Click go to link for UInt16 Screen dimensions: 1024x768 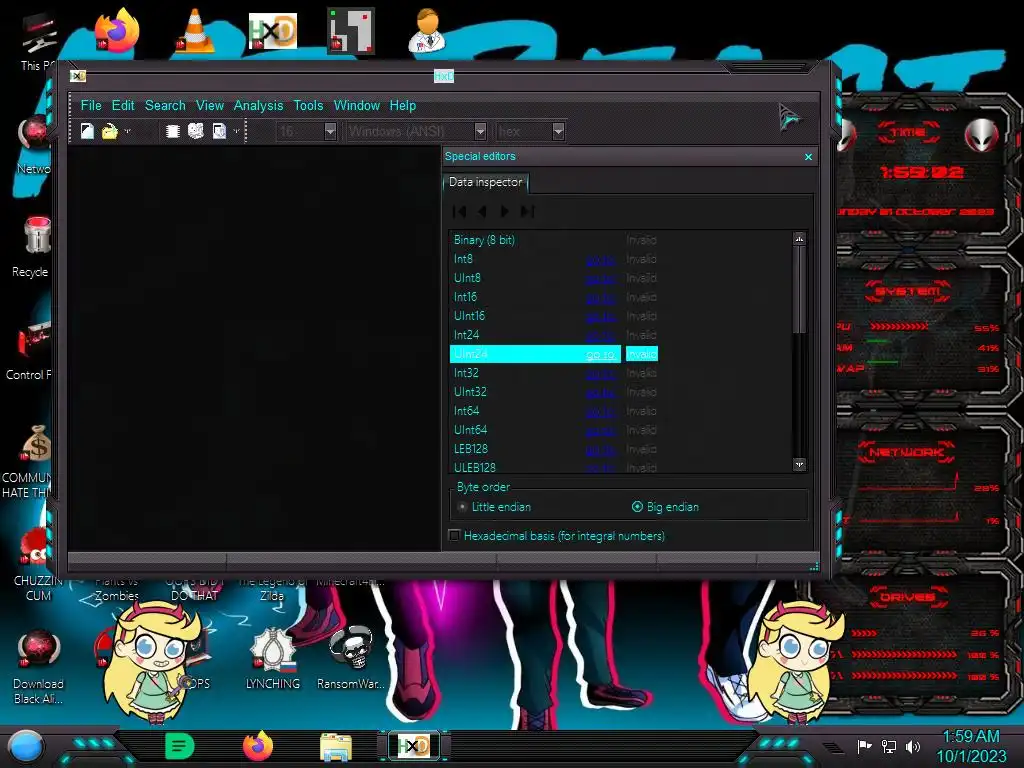click(x=600, y=317)
